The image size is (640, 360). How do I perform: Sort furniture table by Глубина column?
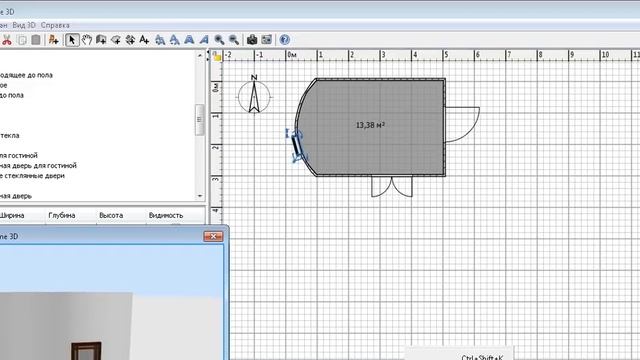point(62,215)
